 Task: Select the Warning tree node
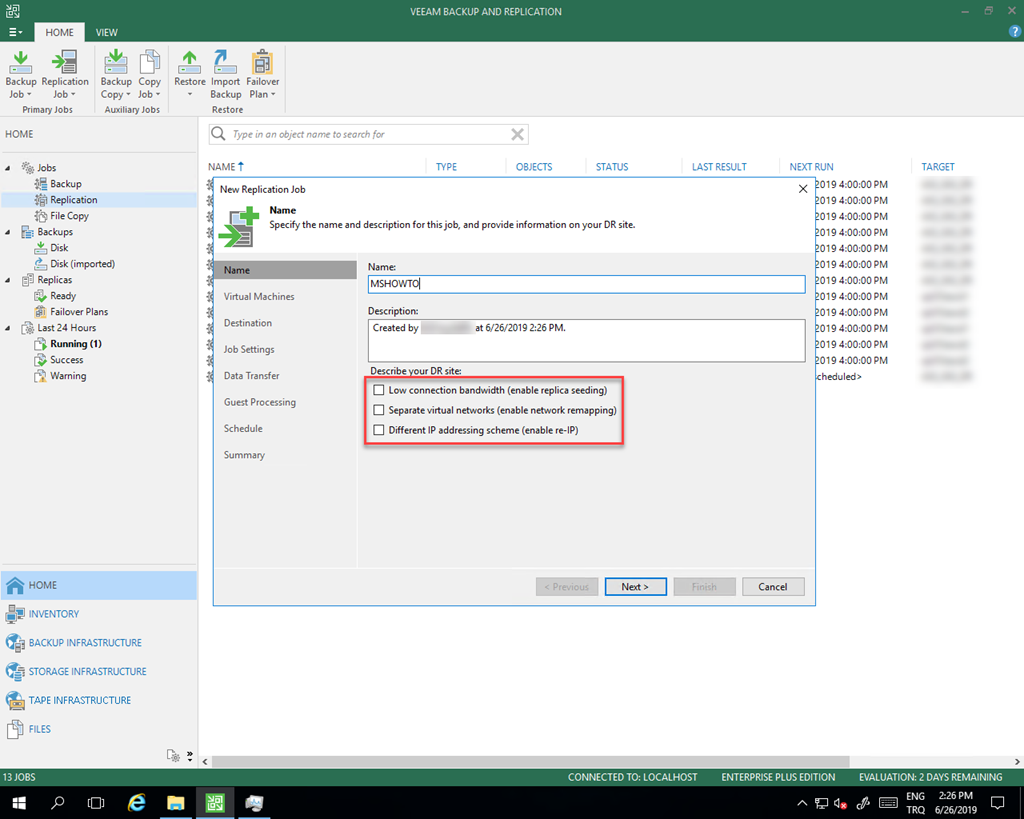pyautogui.click(x=67, y=376)
